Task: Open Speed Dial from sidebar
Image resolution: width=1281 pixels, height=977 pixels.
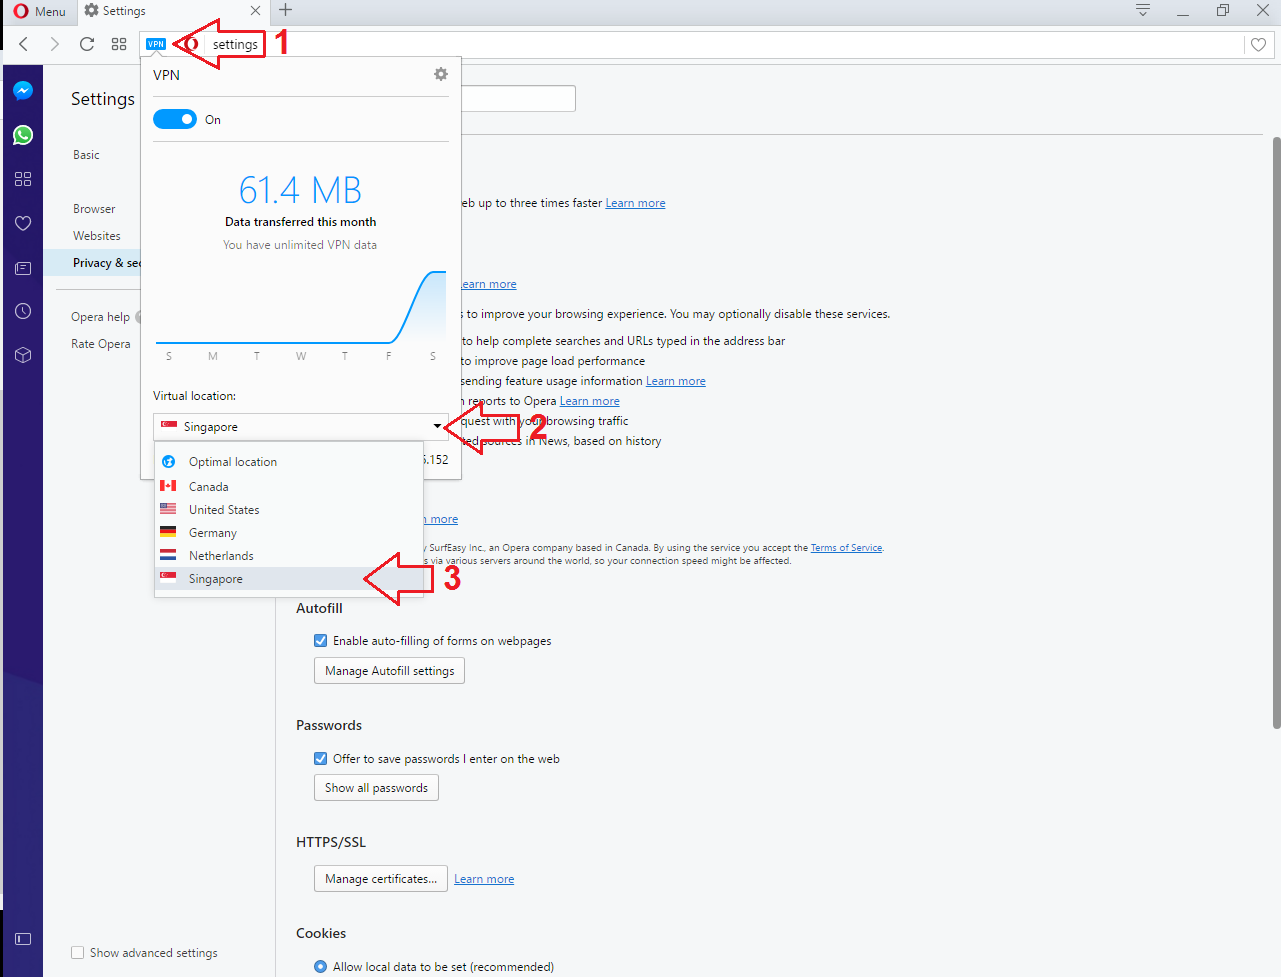Action: point(23,179)
